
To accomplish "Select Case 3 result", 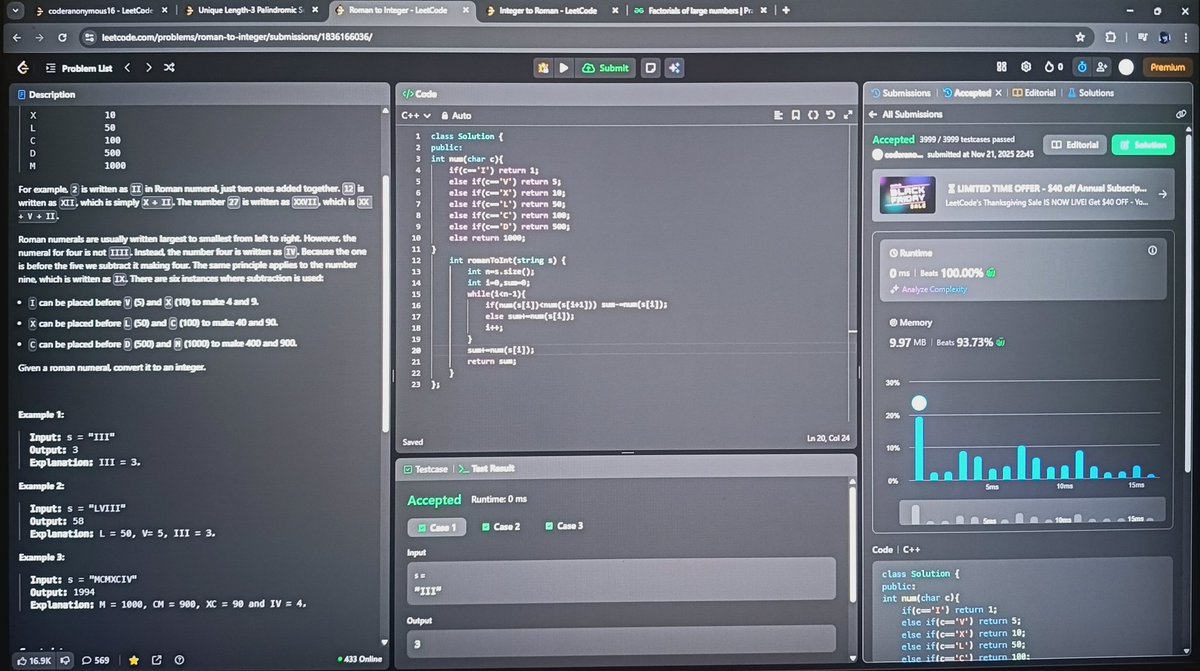I will click(x=564, y=526).
